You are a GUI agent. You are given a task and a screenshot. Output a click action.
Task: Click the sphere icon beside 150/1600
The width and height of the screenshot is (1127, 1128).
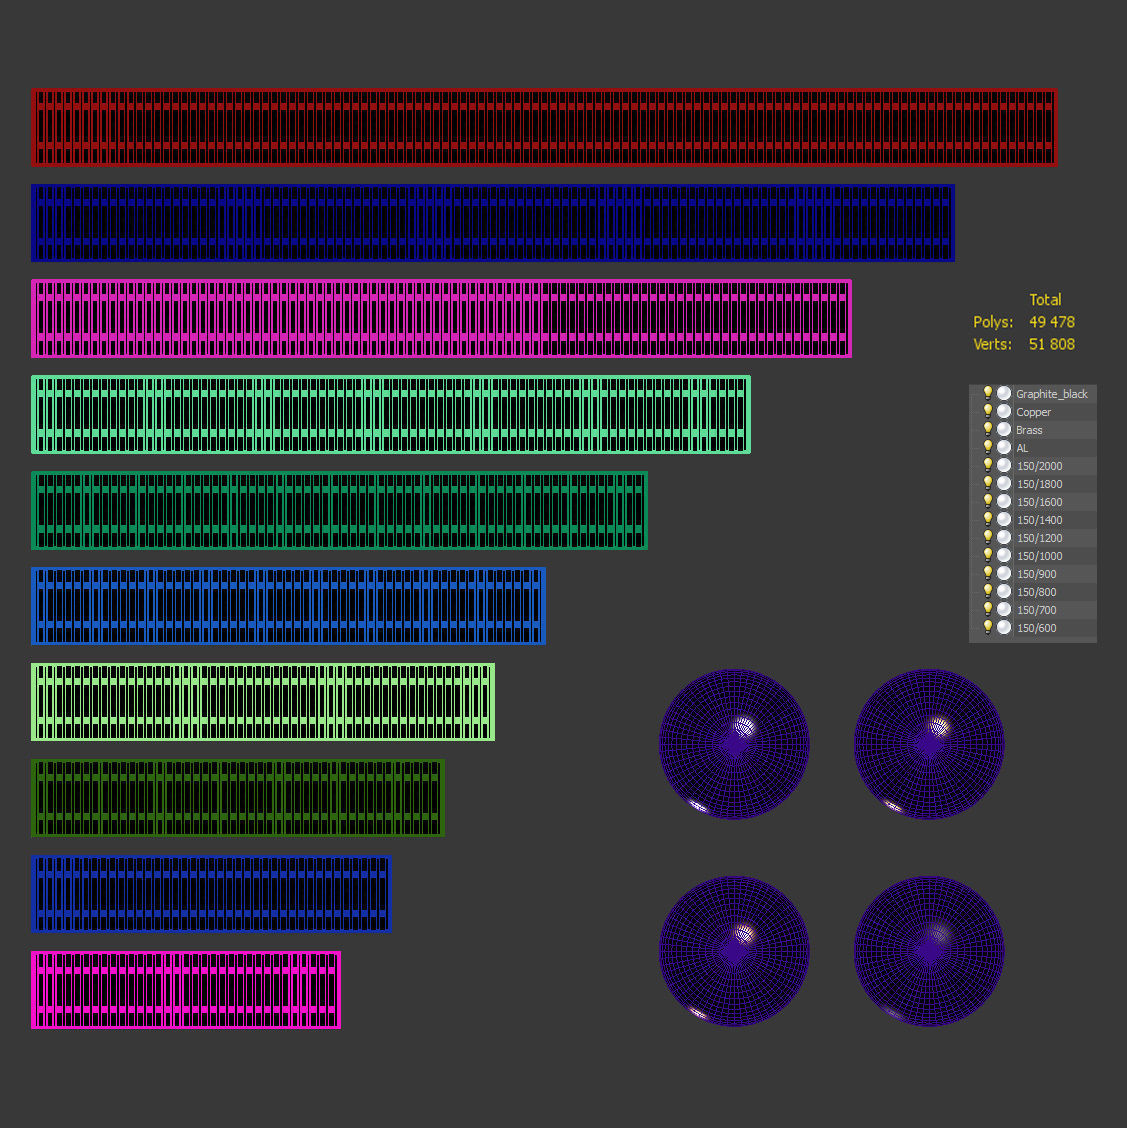(1004, 501)
